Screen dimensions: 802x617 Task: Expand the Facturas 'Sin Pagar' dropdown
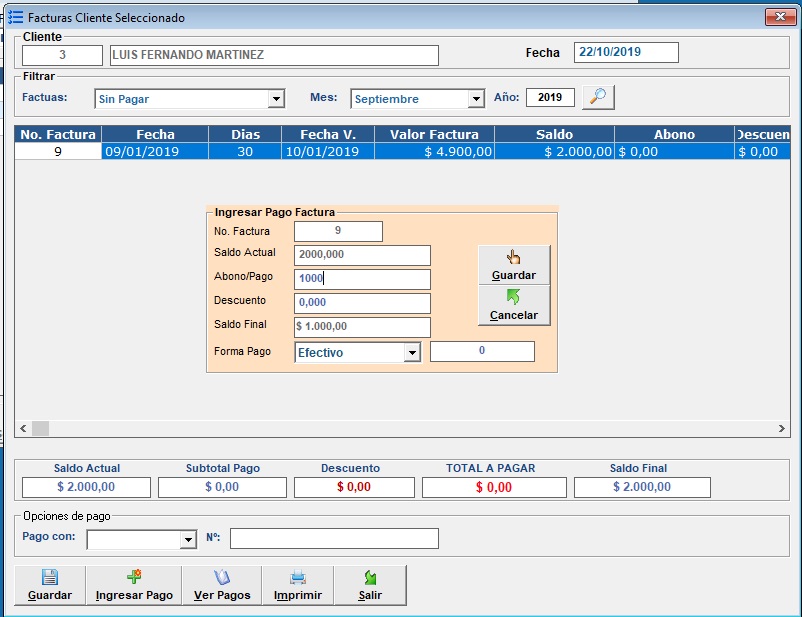click(x=276, y=99)
